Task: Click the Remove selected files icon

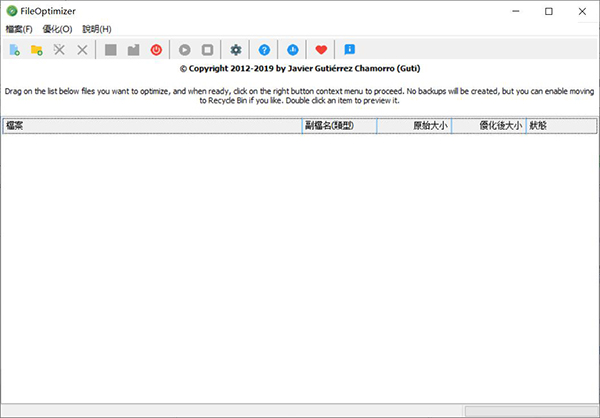Action: [x=59, y=50]
